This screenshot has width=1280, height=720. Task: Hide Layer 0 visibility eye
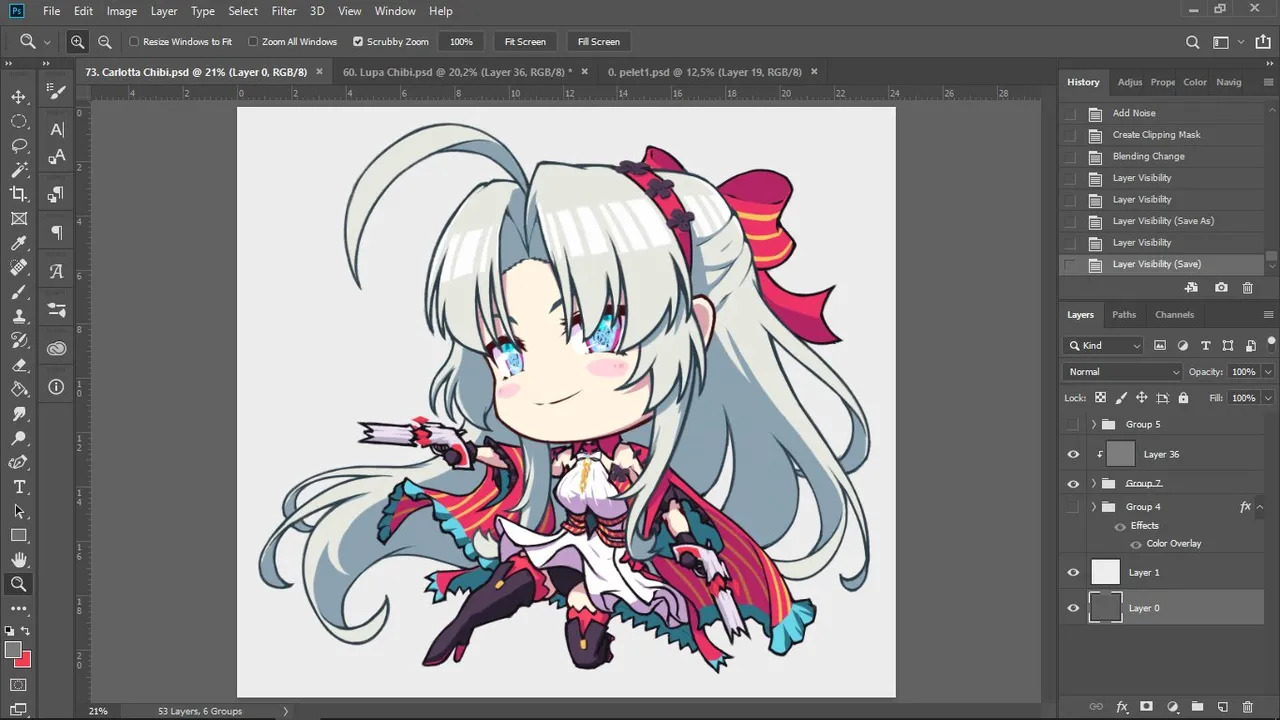tap(1073, 608)
